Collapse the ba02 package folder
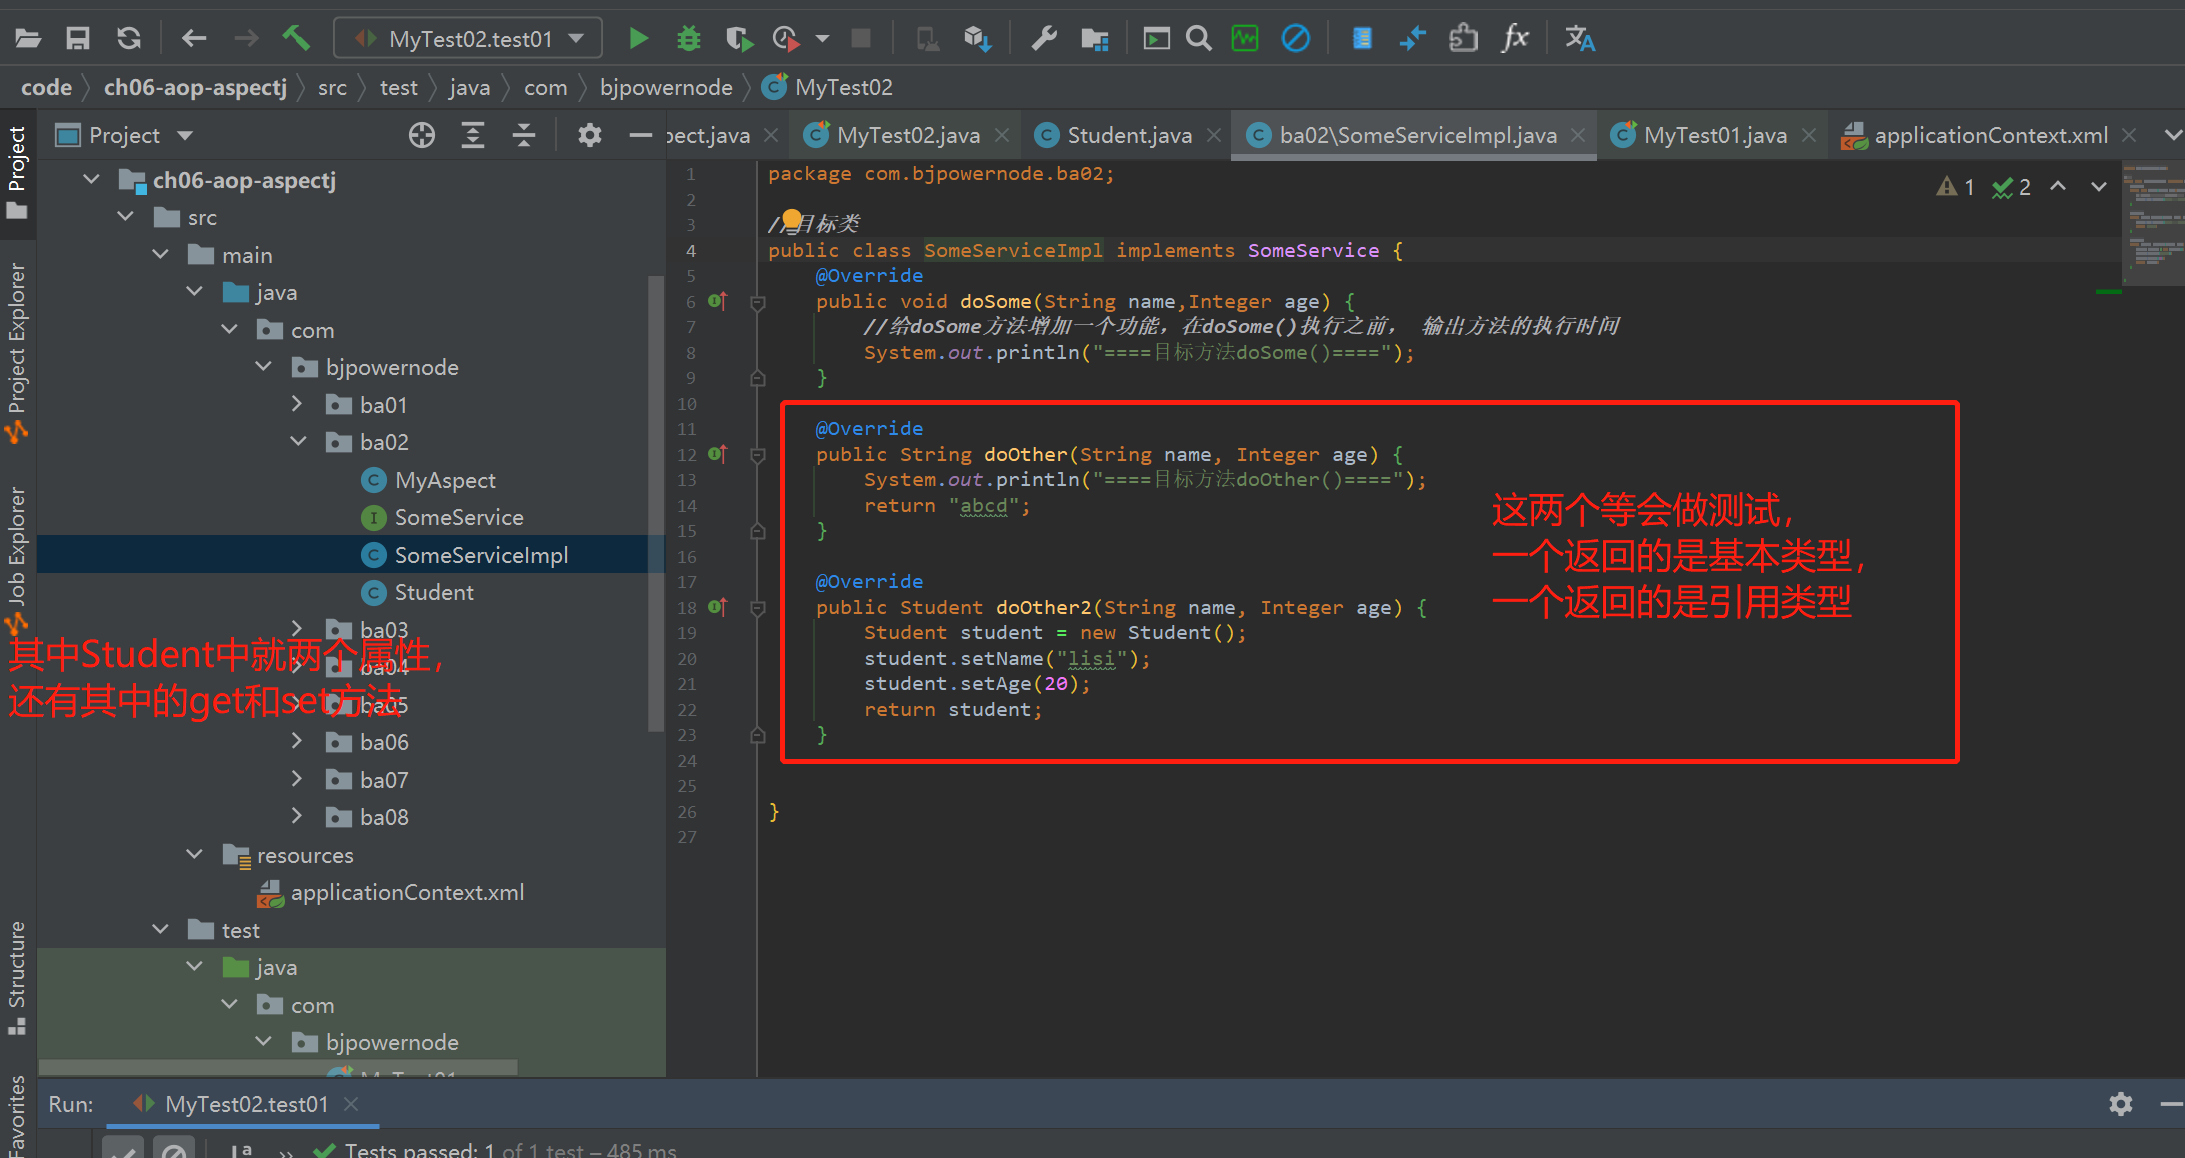Screen dimensions: 2185x1158 coord(297,442)
